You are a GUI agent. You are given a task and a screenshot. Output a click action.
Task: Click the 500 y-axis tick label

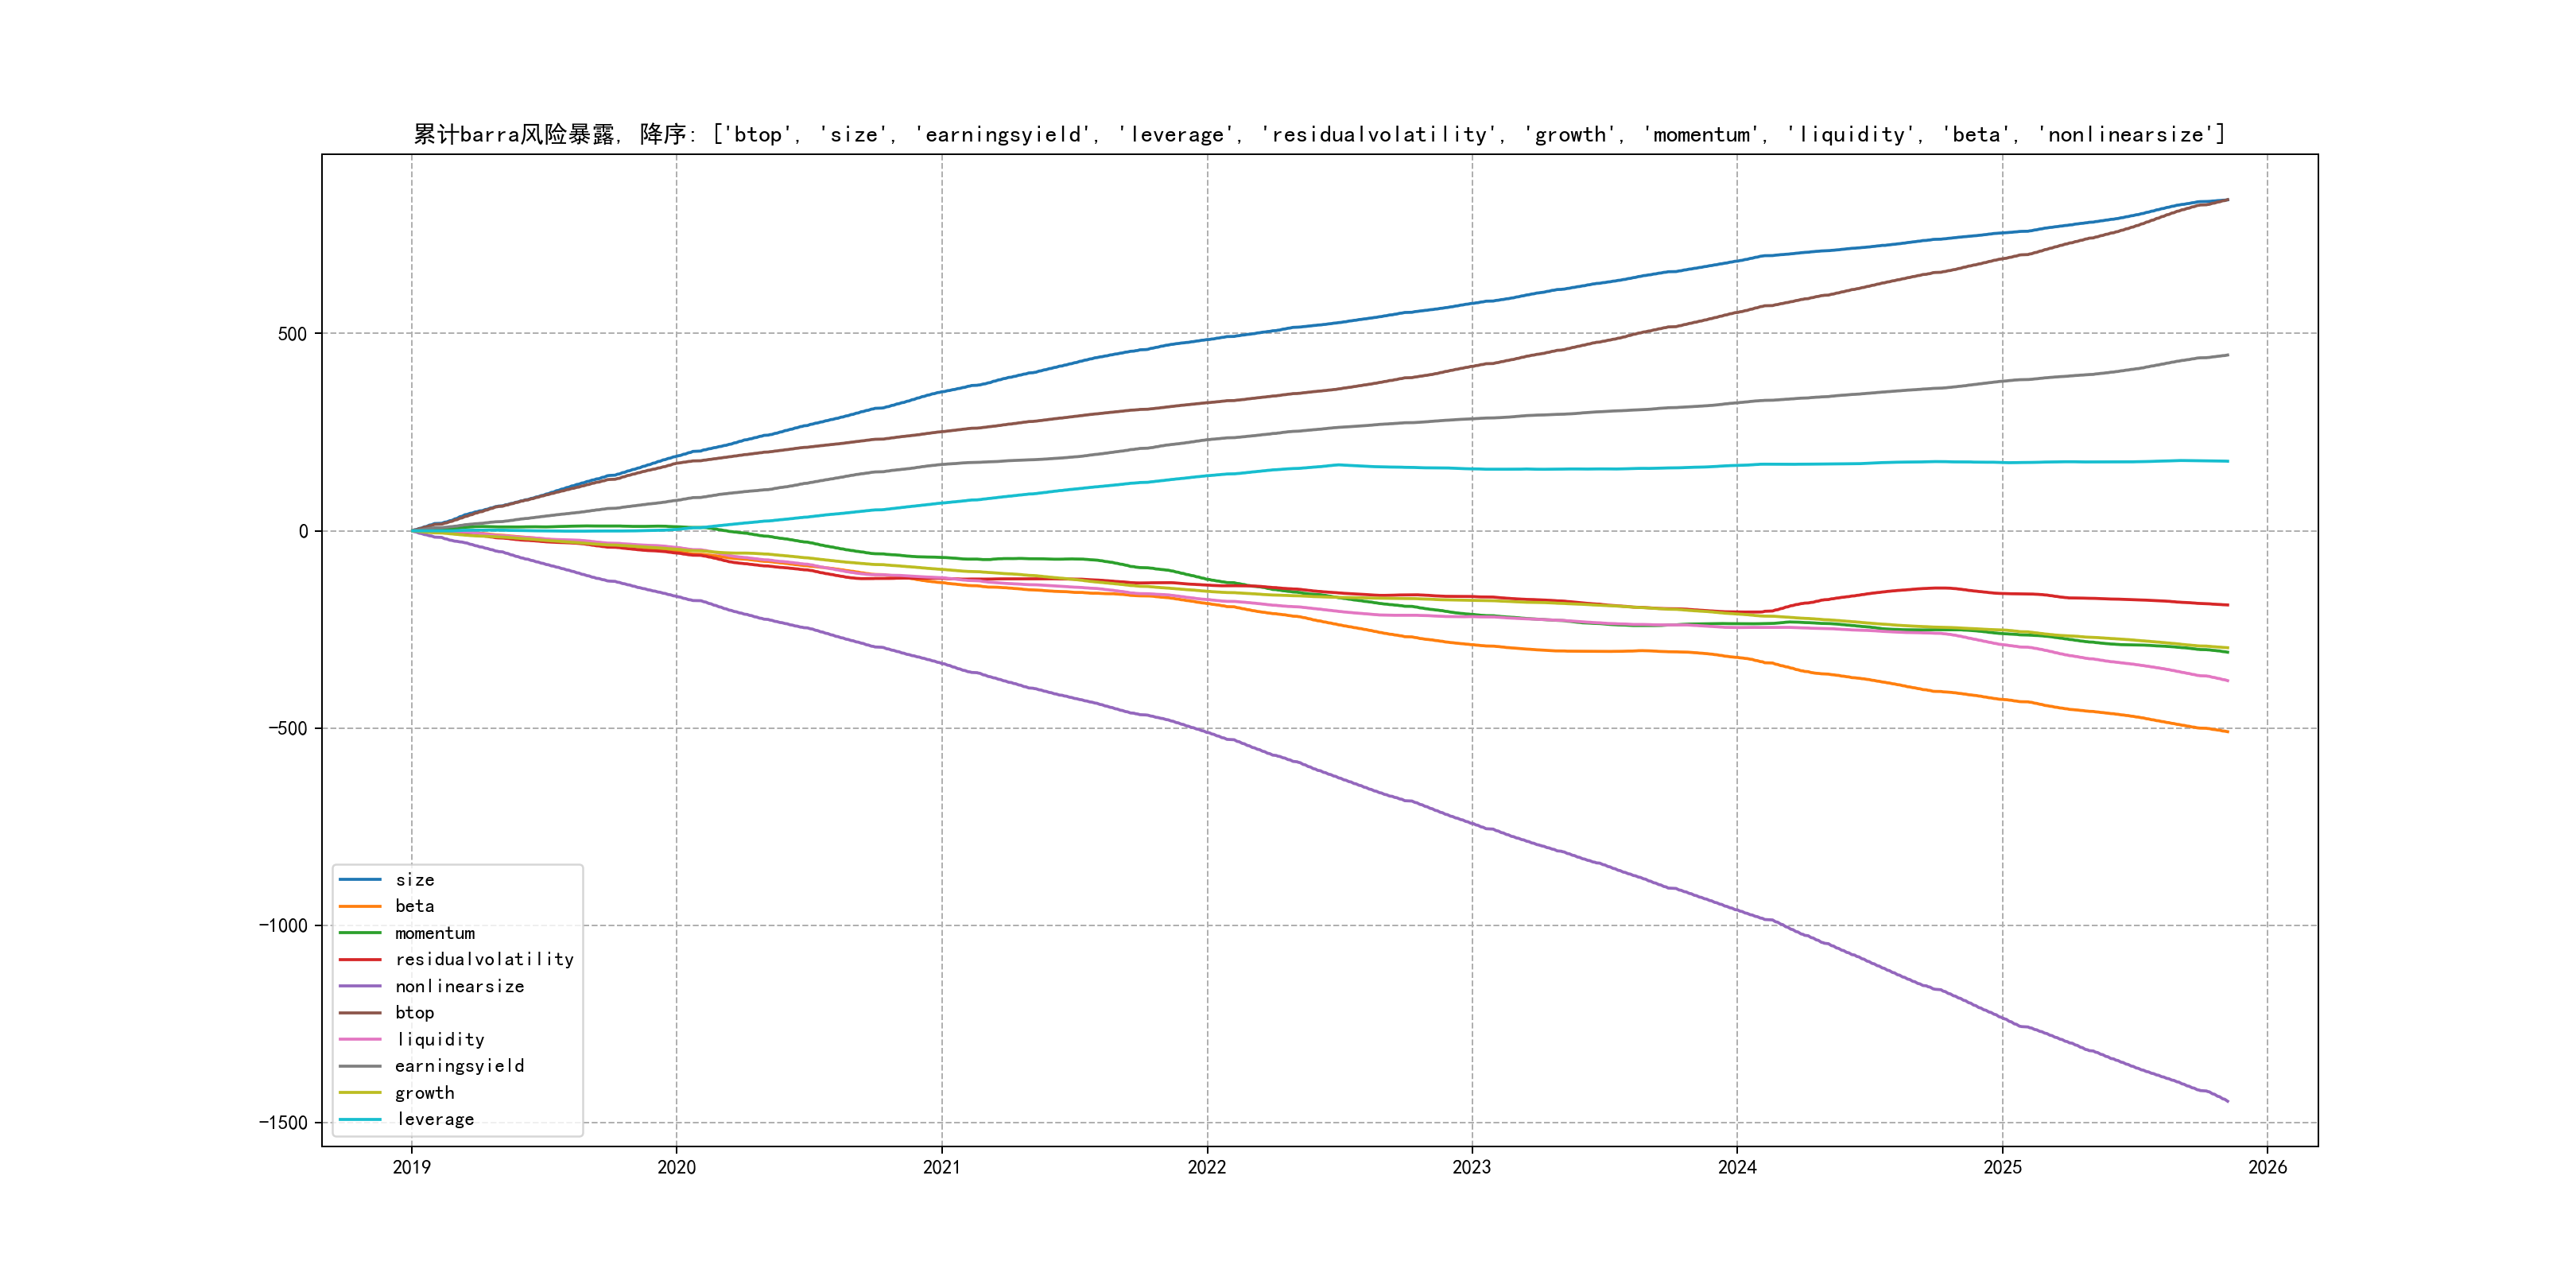[x=292, y=334]
